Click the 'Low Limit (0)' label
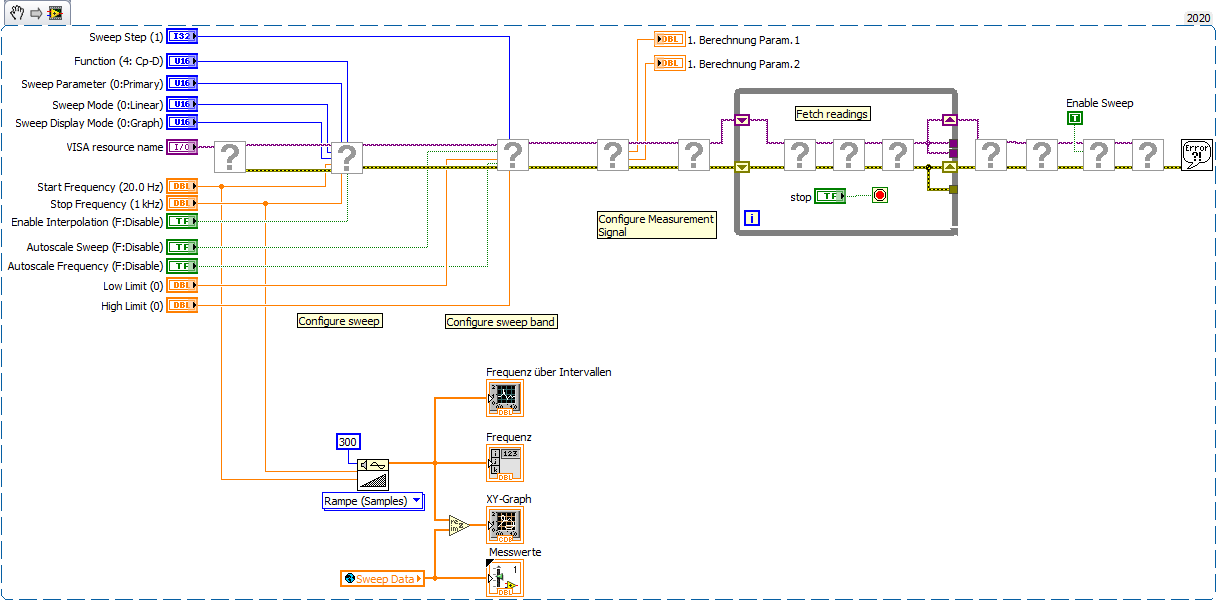Viewport: 1217px width, 601px height. [x=133, y=286]
